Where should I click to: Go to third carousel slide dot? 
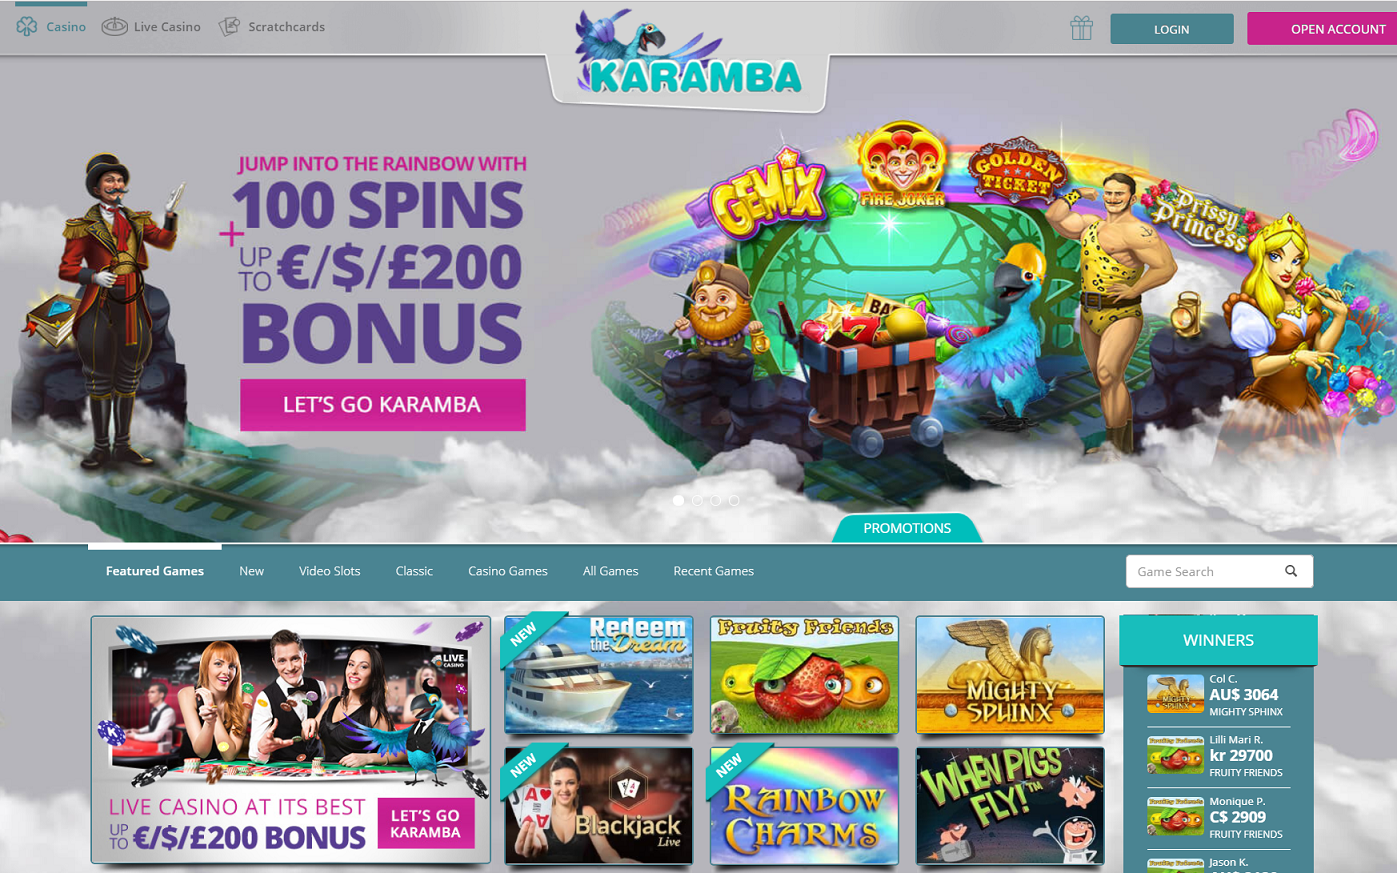pos(715,500)
